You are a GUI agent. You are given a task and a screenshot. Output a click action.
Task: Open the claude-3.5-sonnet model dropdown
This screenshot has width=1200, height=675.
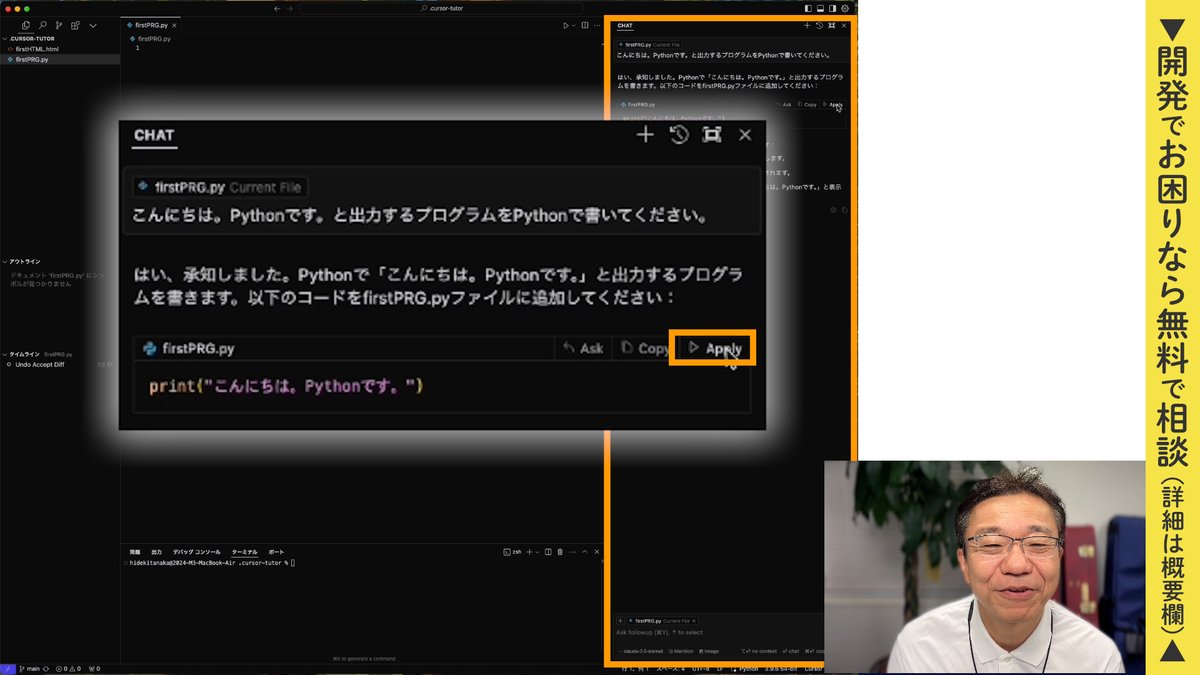point(641,651)
